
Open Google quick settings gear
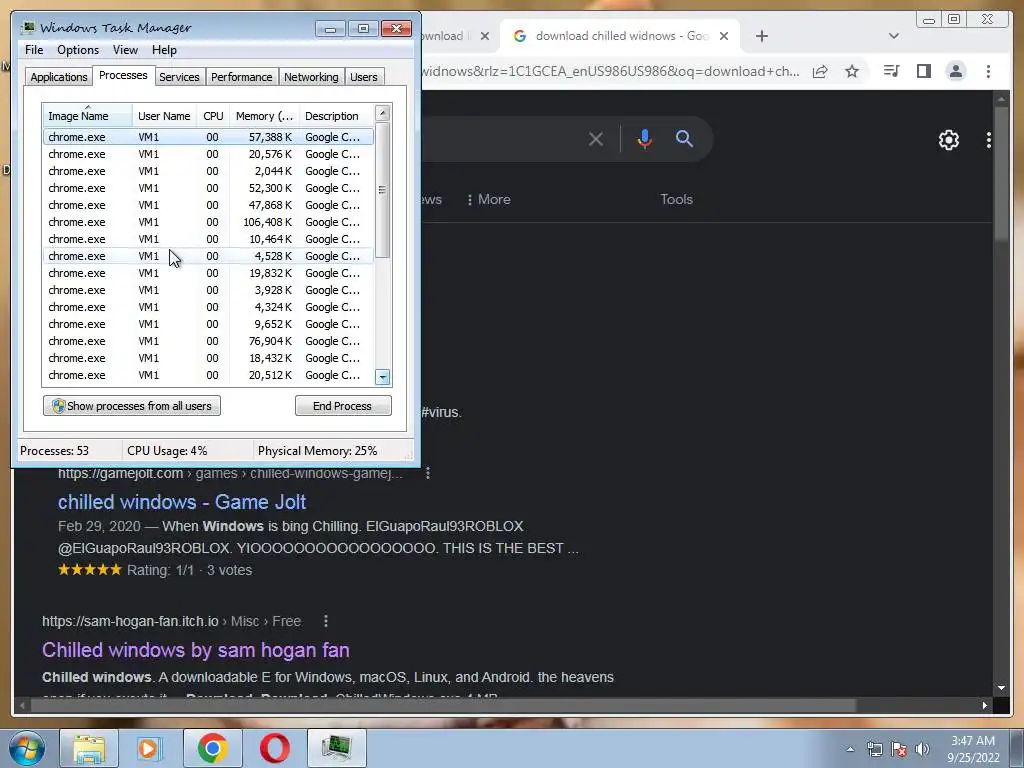coord(948,140)
